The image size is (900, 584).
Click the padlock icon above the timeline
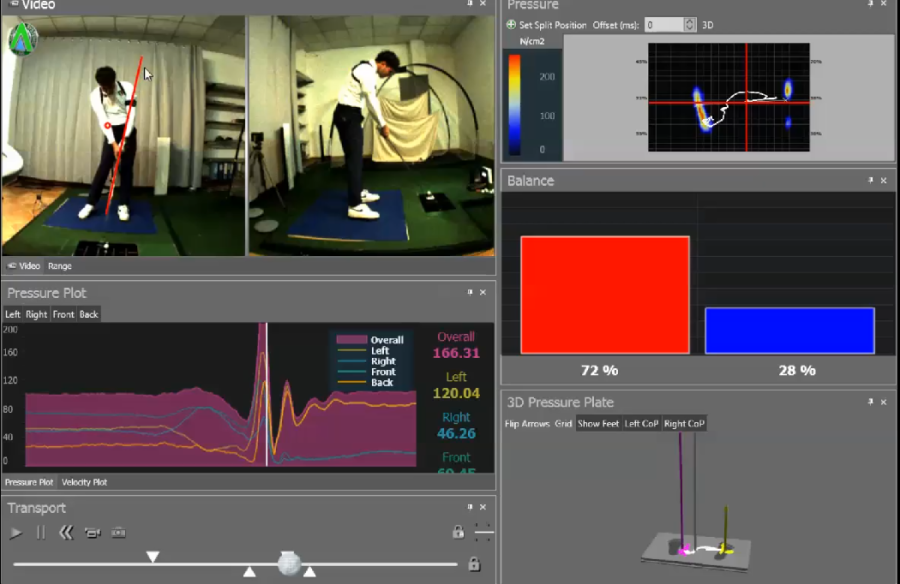pos(458,533)
